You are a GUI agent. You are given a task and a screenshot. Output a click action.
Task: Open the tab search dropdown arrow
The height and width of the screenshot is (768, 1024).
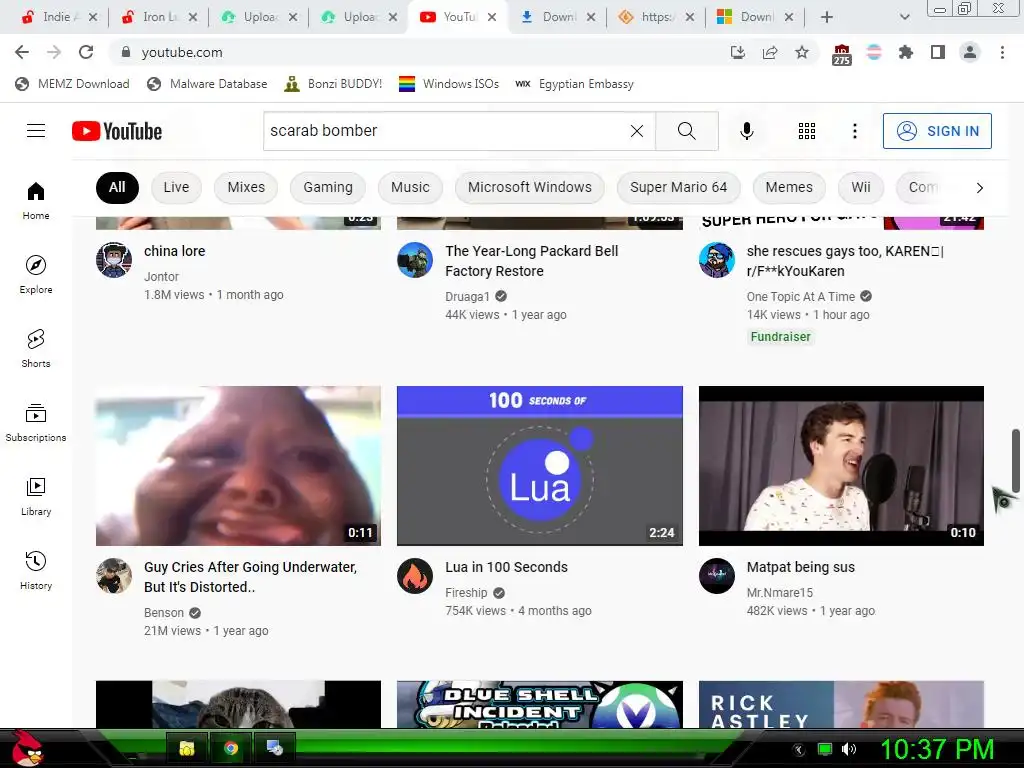[x=904, y=17]
